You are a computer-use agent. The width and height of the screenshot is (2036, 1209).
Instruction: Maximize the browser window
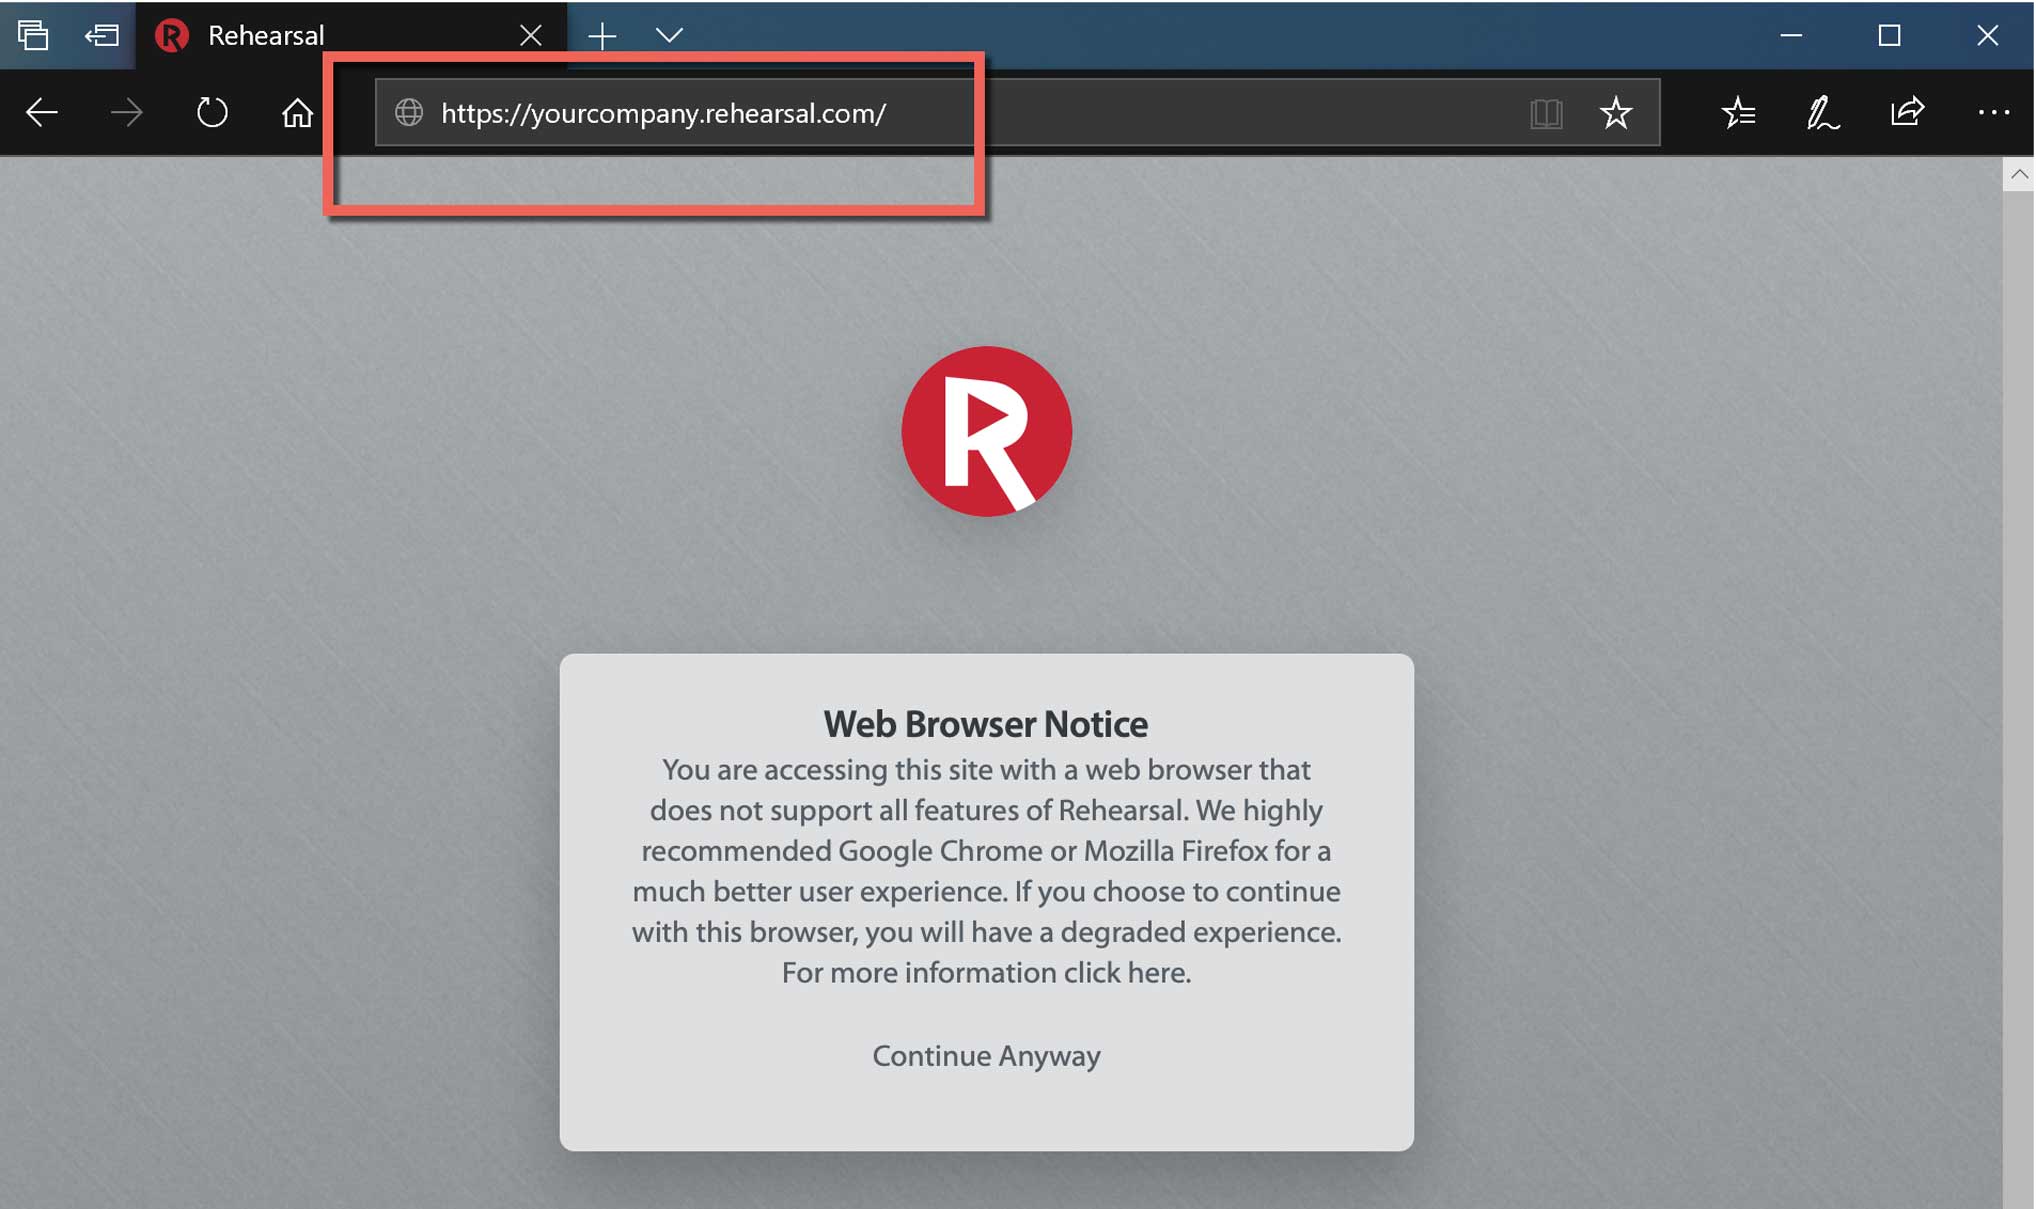(x=1889, y=35)
